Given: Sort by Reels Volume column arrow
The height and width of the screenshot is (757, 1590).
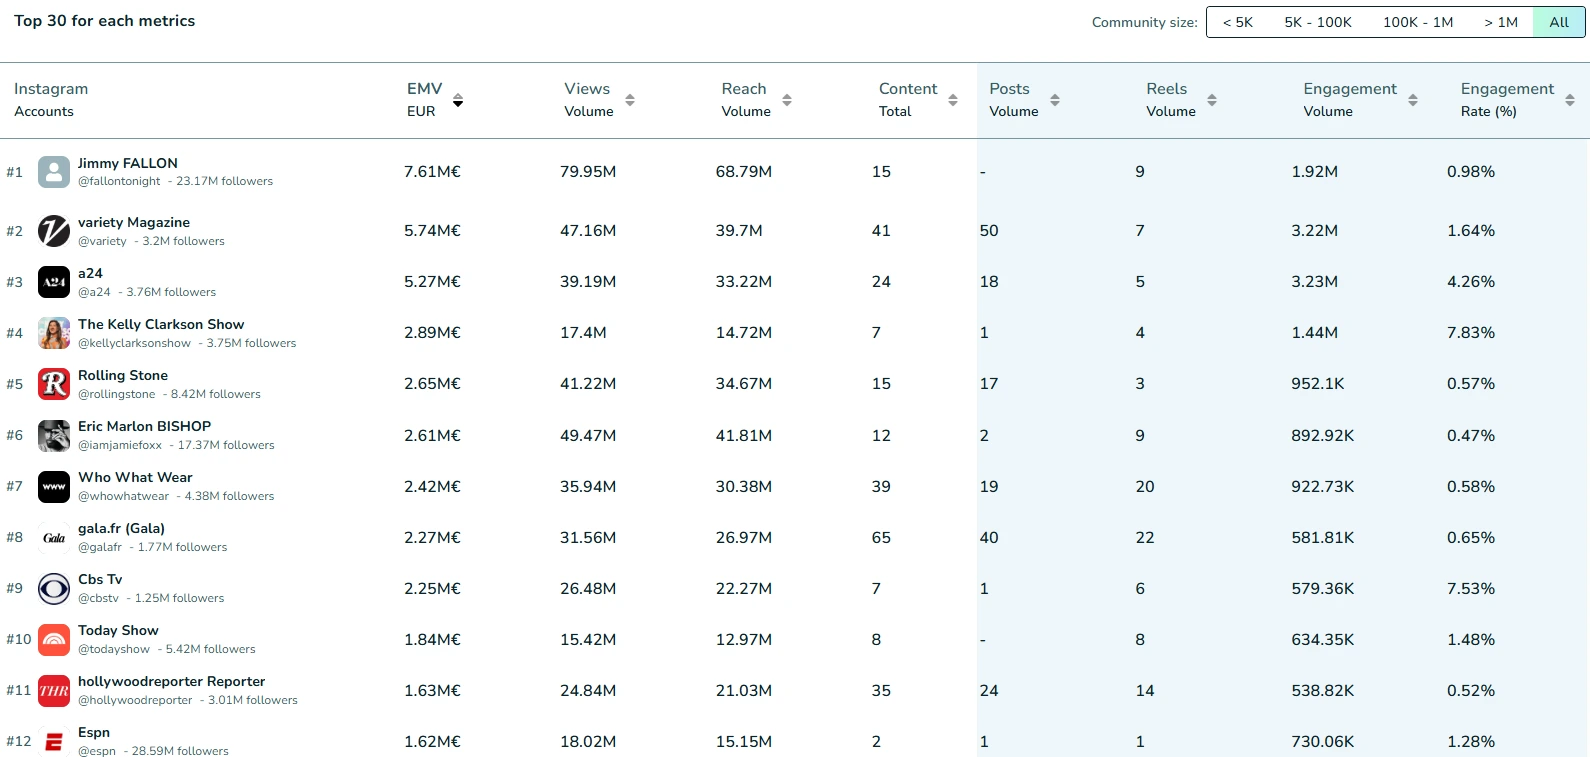Looking at the screenshot, I should [1212, 100].
